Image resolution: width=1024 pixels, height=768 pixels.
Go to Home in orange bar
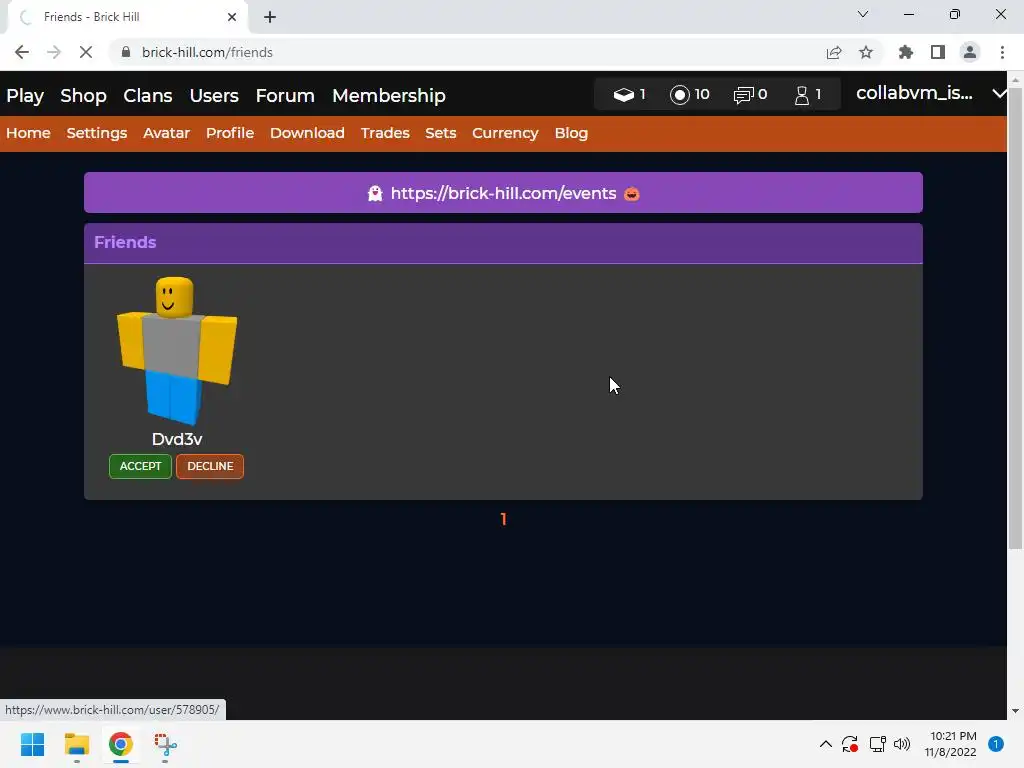coord(28,133)
